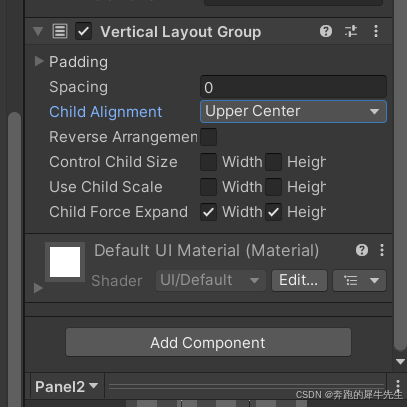This screenshot has height=407, width=407.
Task: Open Vertical Layout Group preset settings icon
Action: pos(351,31)
